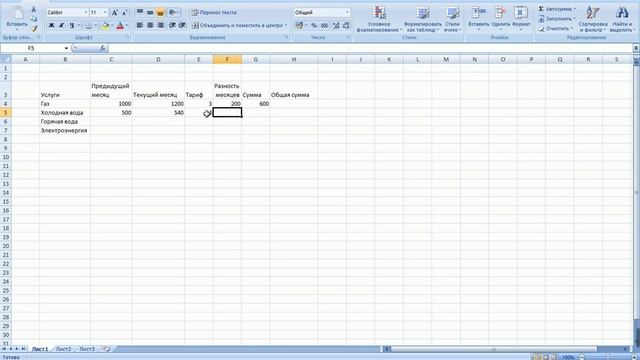This screenshot has height=360, width=640.
Task: Click the Очистить (clear) eraser button
Action: point(556,29)
